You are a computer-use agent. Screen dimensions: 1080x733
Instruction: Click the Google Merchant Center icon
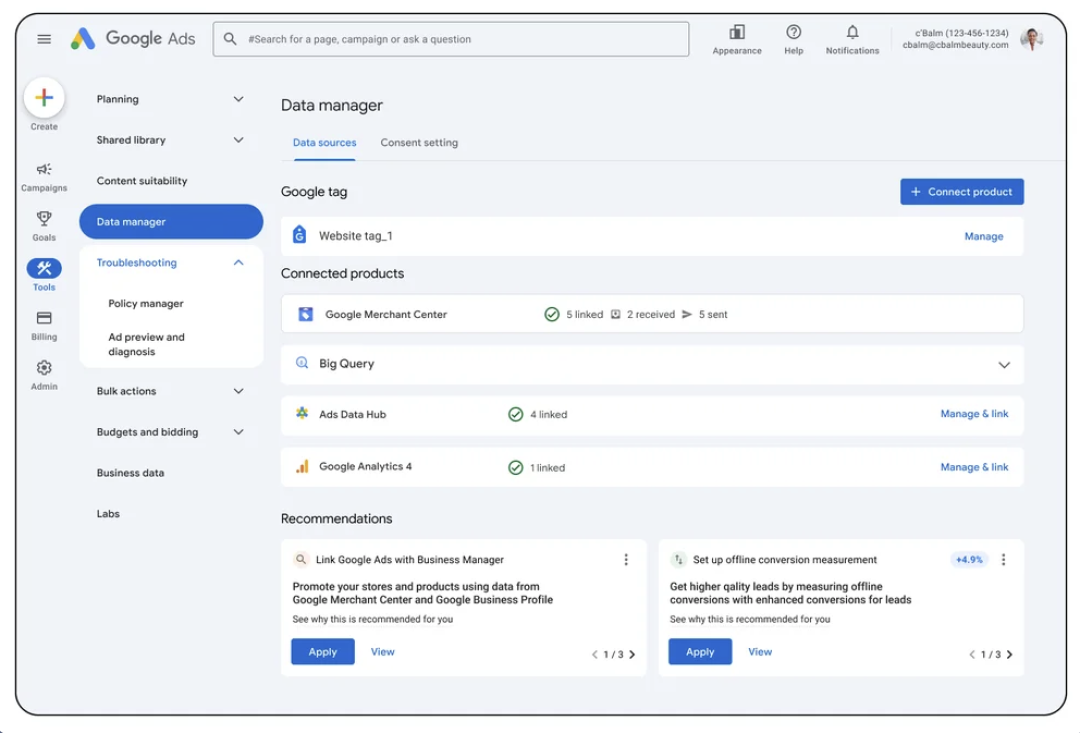click(x=305, y=314)
